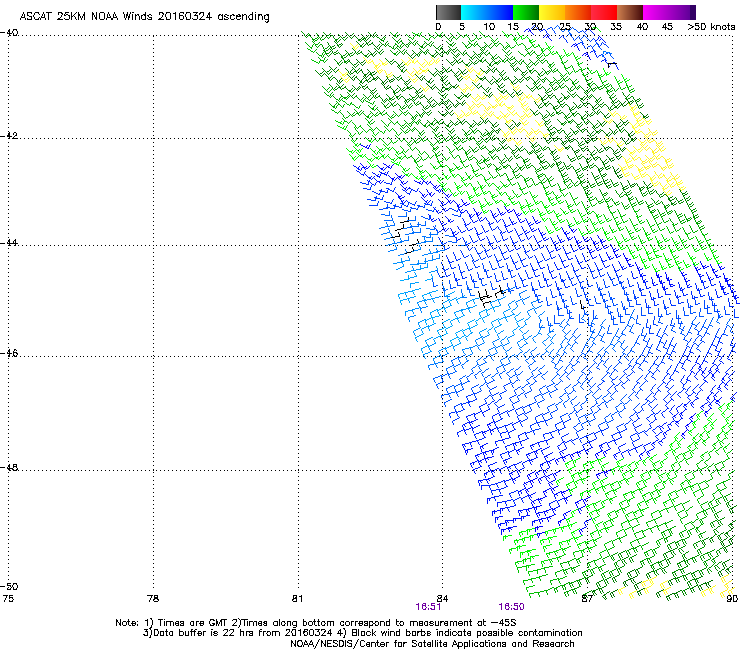This screenshot has width=740, height=650.
Task: Click the 90 longitude axis label
Action: (x=732, y=599)
